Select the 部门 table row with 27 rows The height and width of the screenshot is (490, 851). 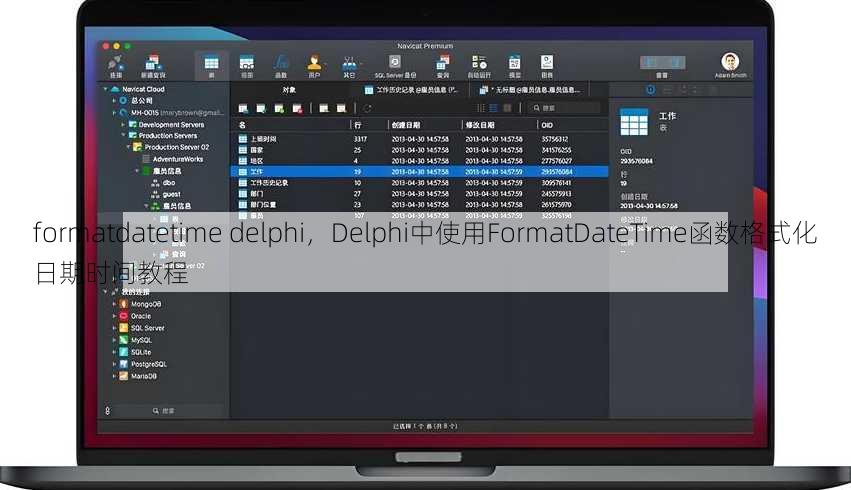(x=420, y=194)
